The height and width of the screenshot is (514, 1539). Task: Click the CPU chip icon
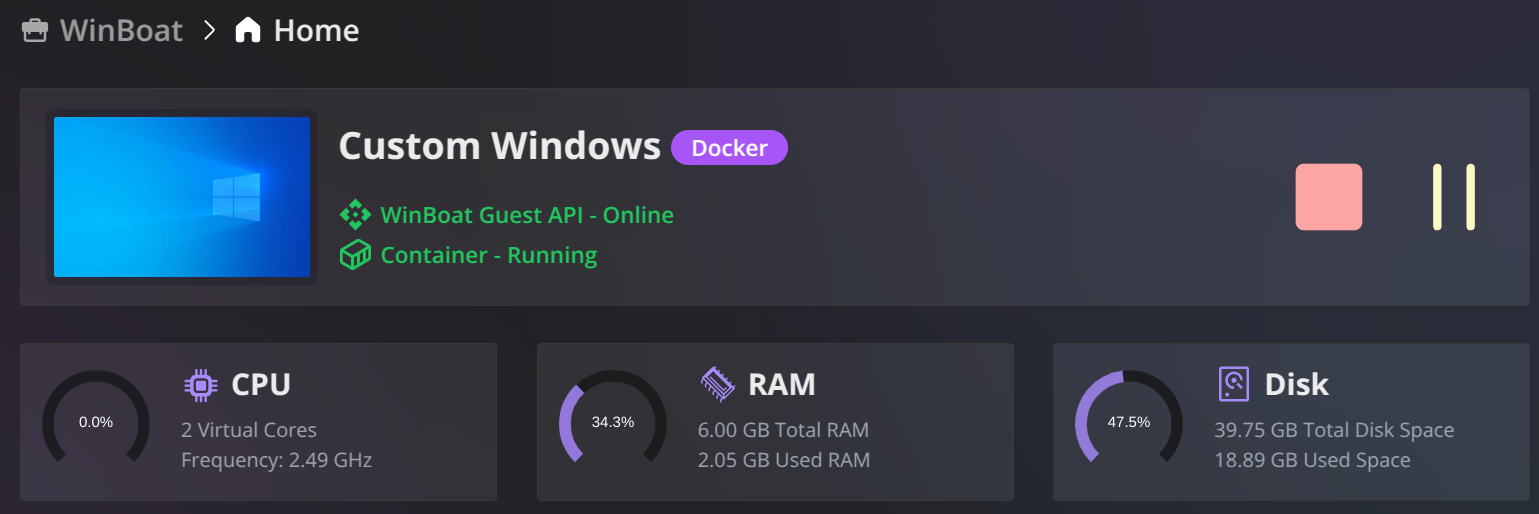[201, 384]
